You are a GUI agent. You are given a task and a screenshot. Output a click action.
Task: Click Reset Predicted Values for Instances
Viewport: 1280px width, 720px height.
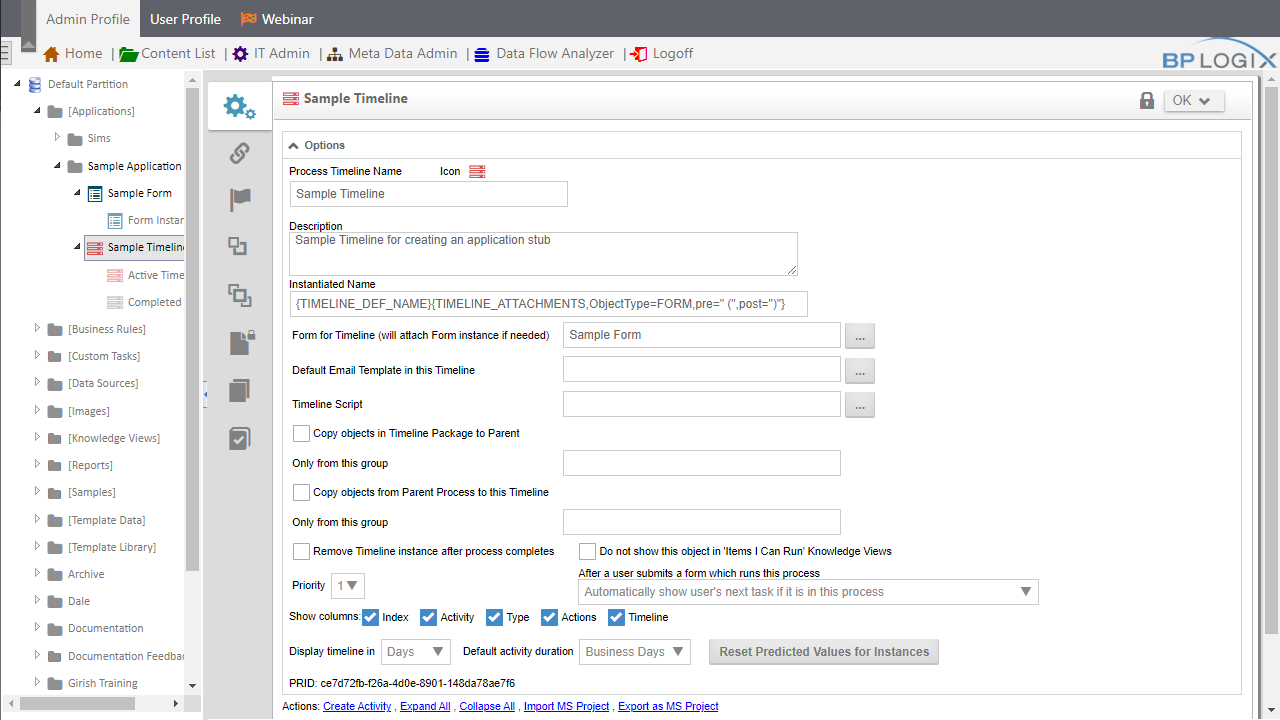pyautogui.click(x=824, y=652)
